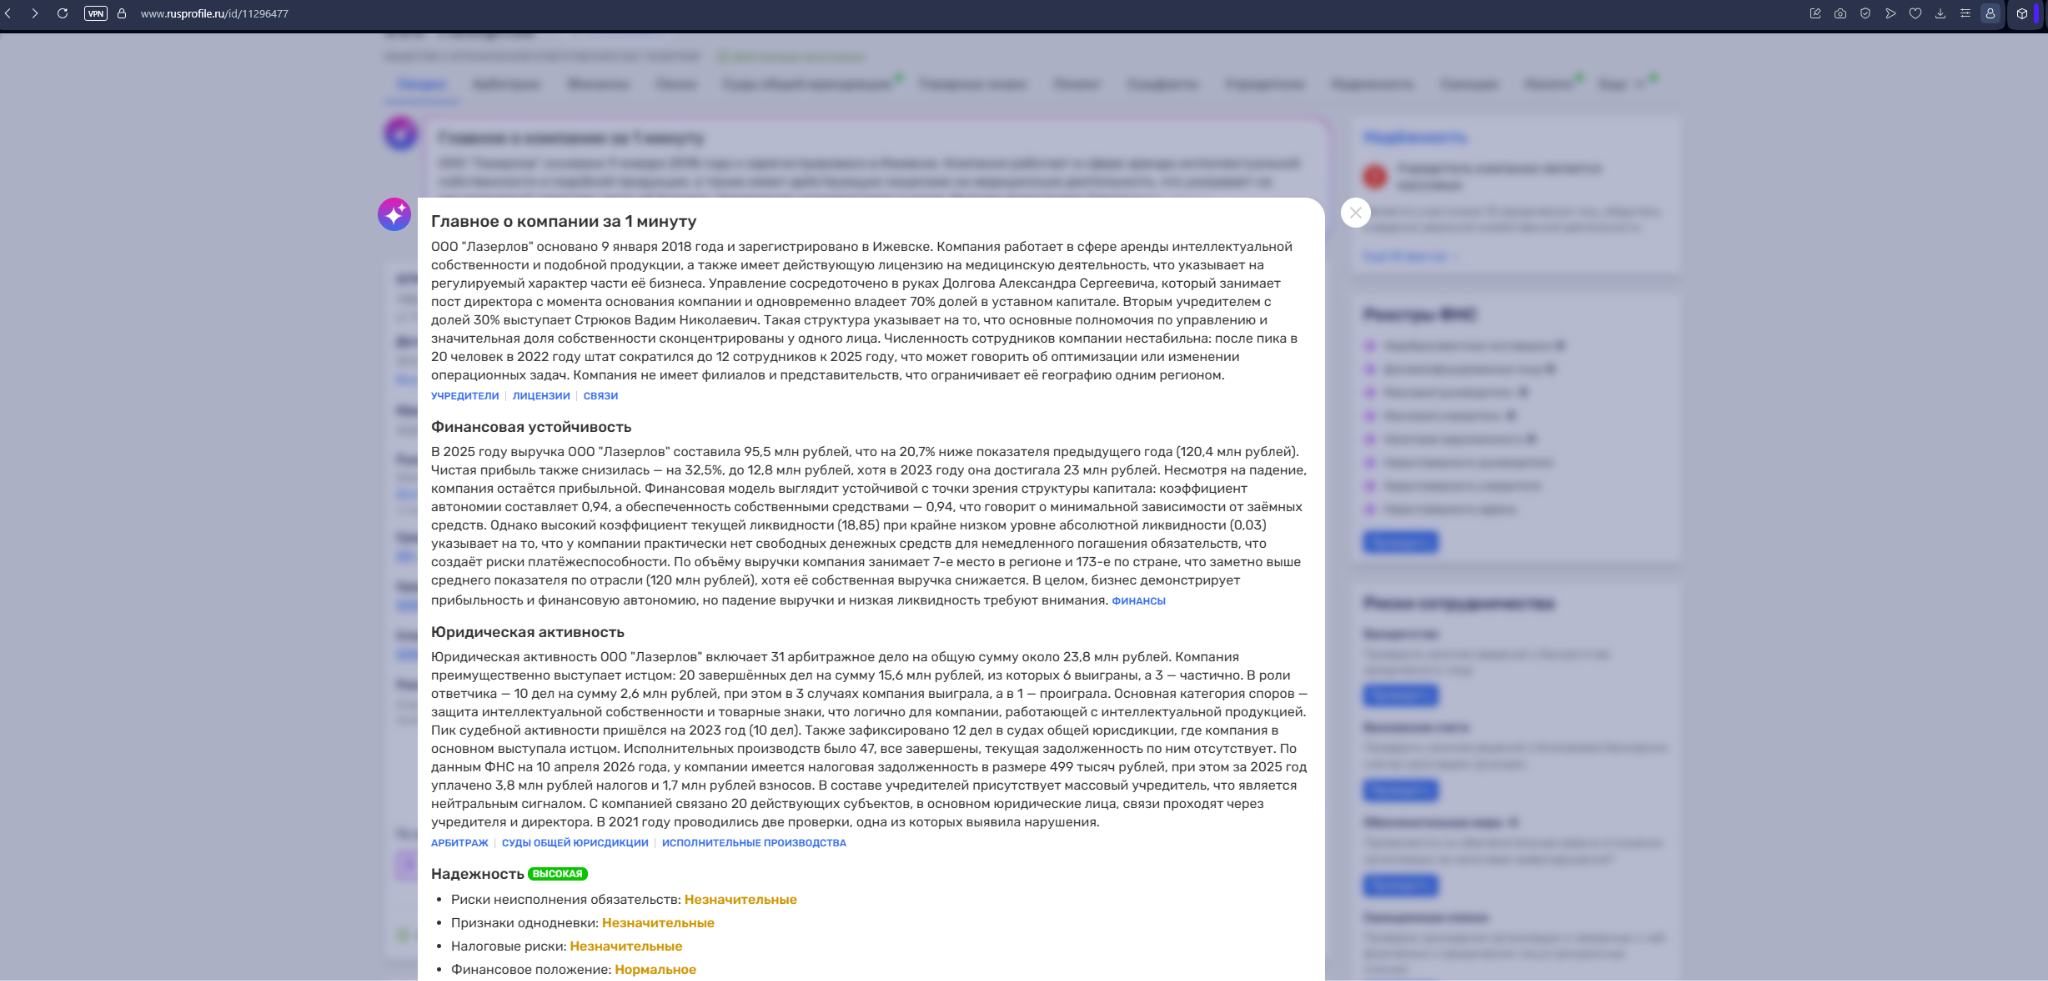Click 'Незначительные' next to Налоговые риски
Screen dimensions: 2048x981
tap(626, 946)
